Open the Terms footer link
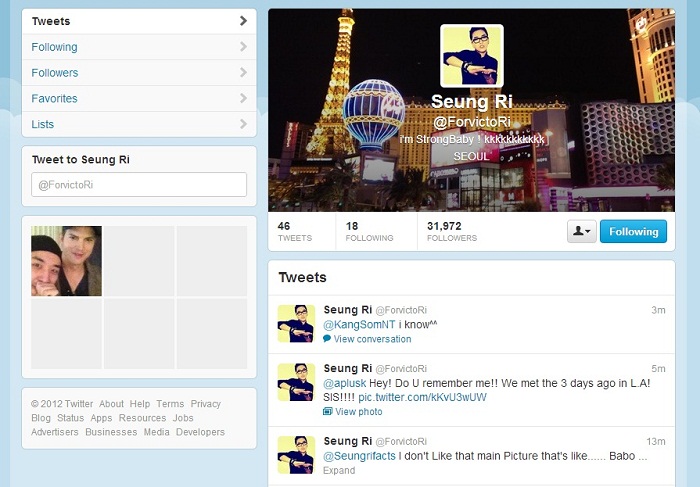Viewport: 700px width, 487px height. tap(170, 404)
